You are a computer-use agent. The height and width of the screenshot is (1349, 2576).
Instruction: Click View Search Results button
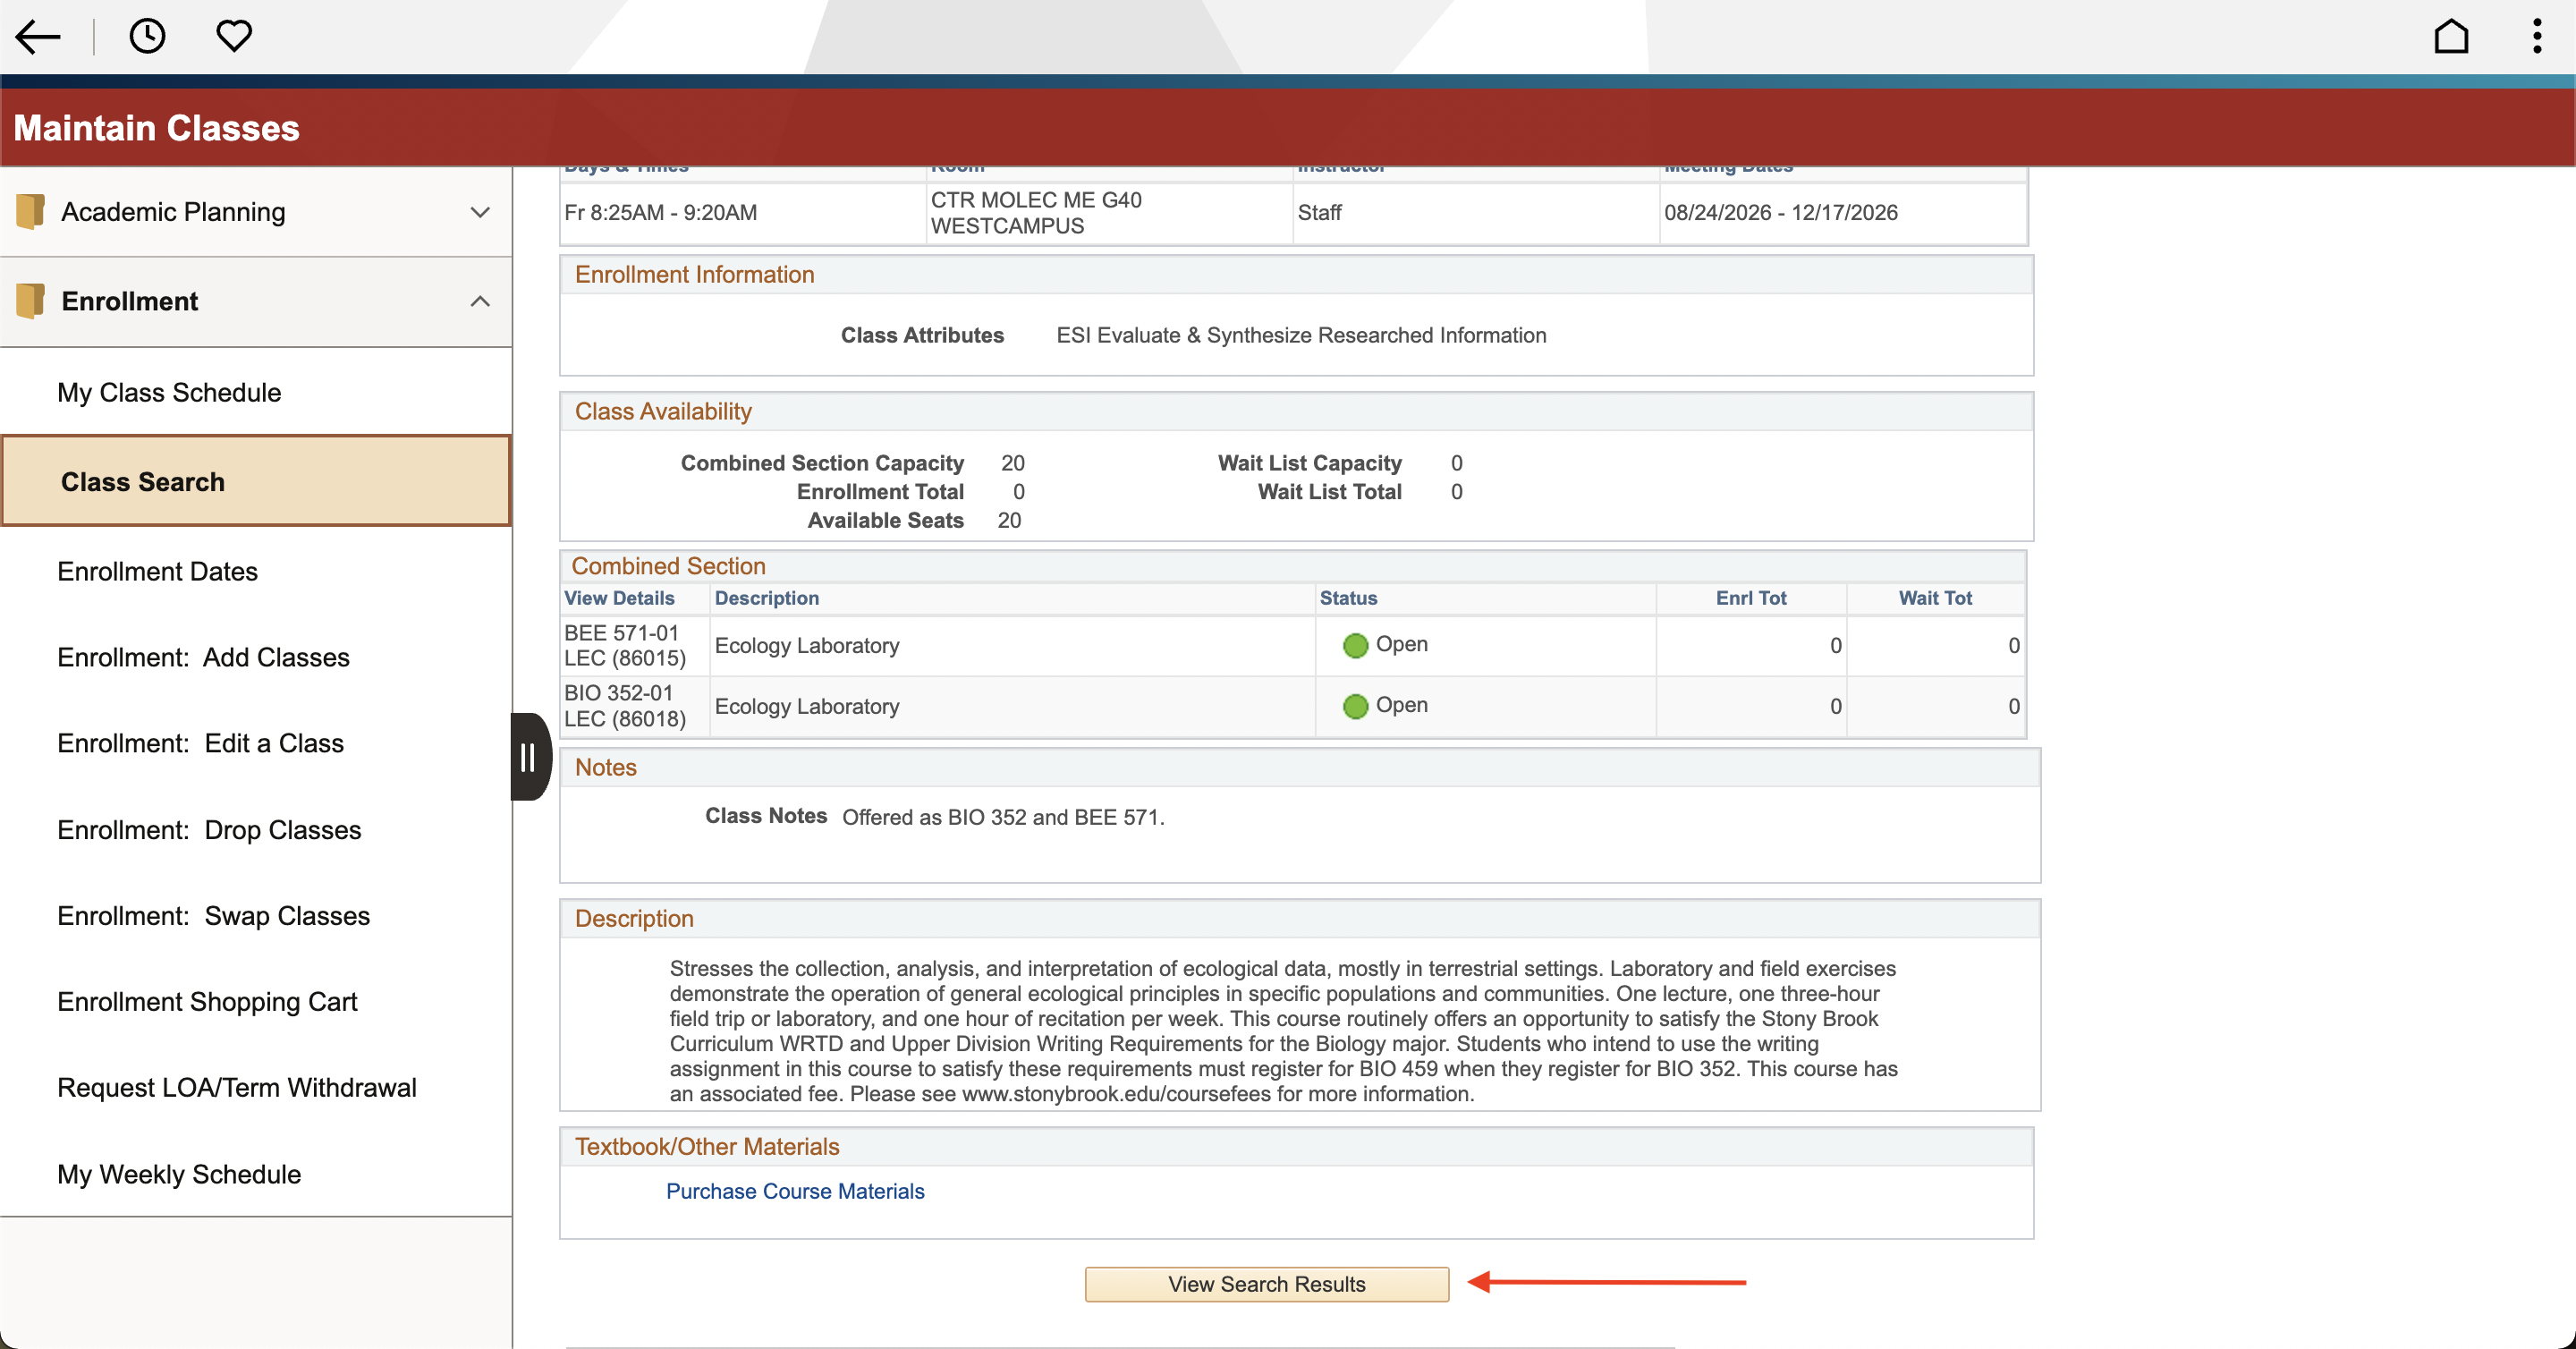[x=1266, y=1284]
